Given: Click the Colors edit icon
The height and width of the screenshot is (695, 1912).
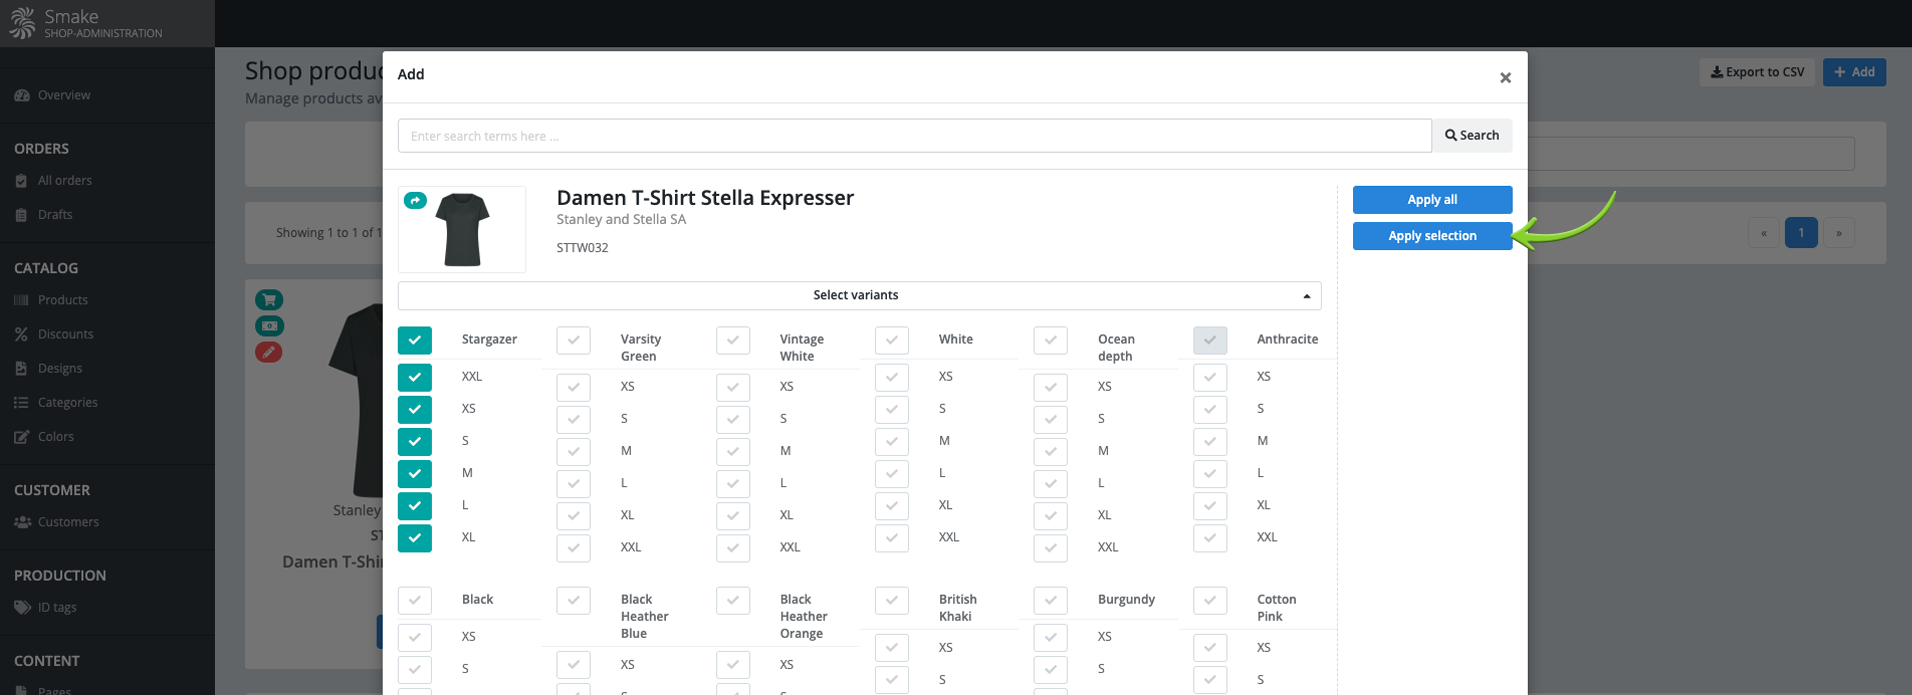Looking at the screenshot, I should 21,437.
